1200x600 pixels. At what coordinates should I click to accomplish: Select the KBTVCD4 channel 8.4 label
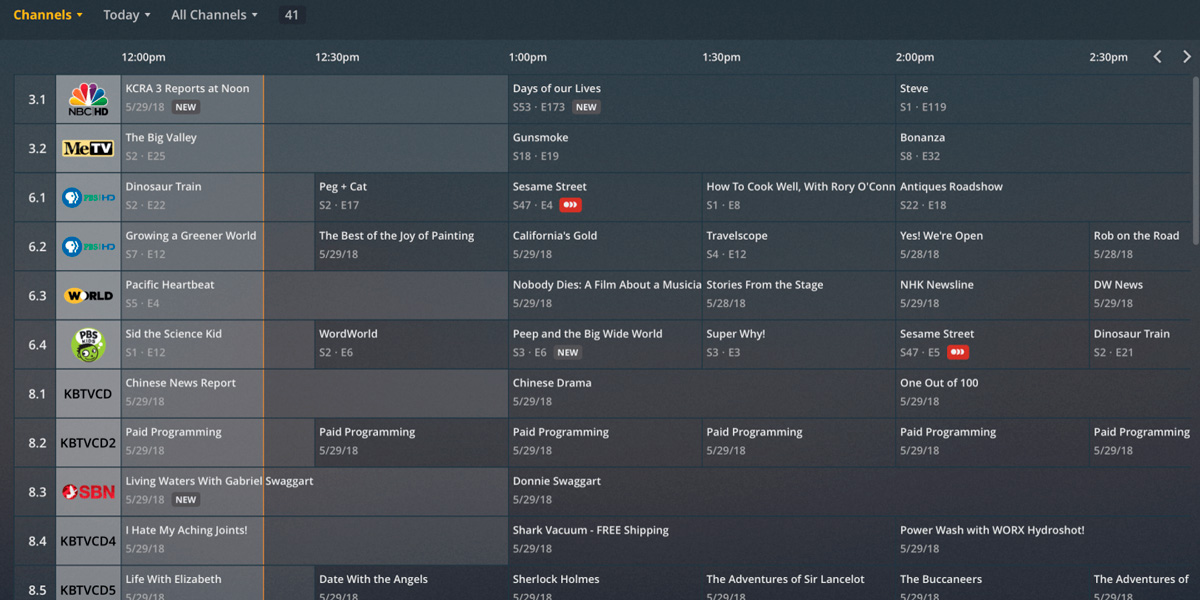[88, 541]
